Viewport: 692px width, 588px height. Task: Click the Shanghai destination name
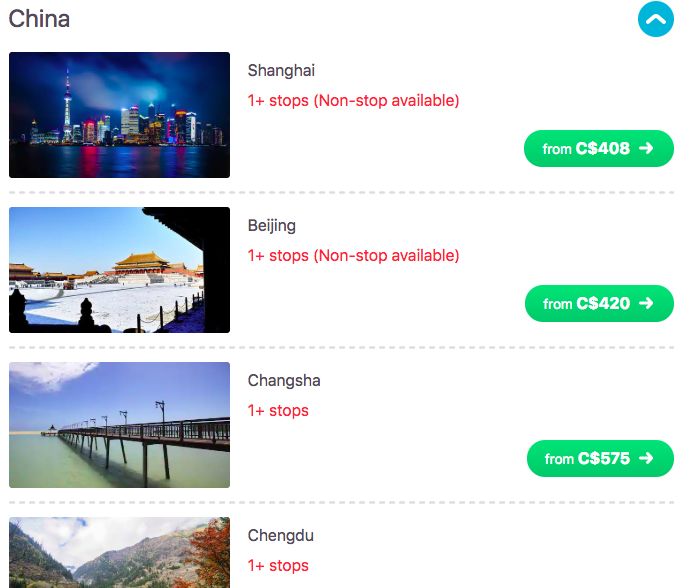click(x=281, y=71)
